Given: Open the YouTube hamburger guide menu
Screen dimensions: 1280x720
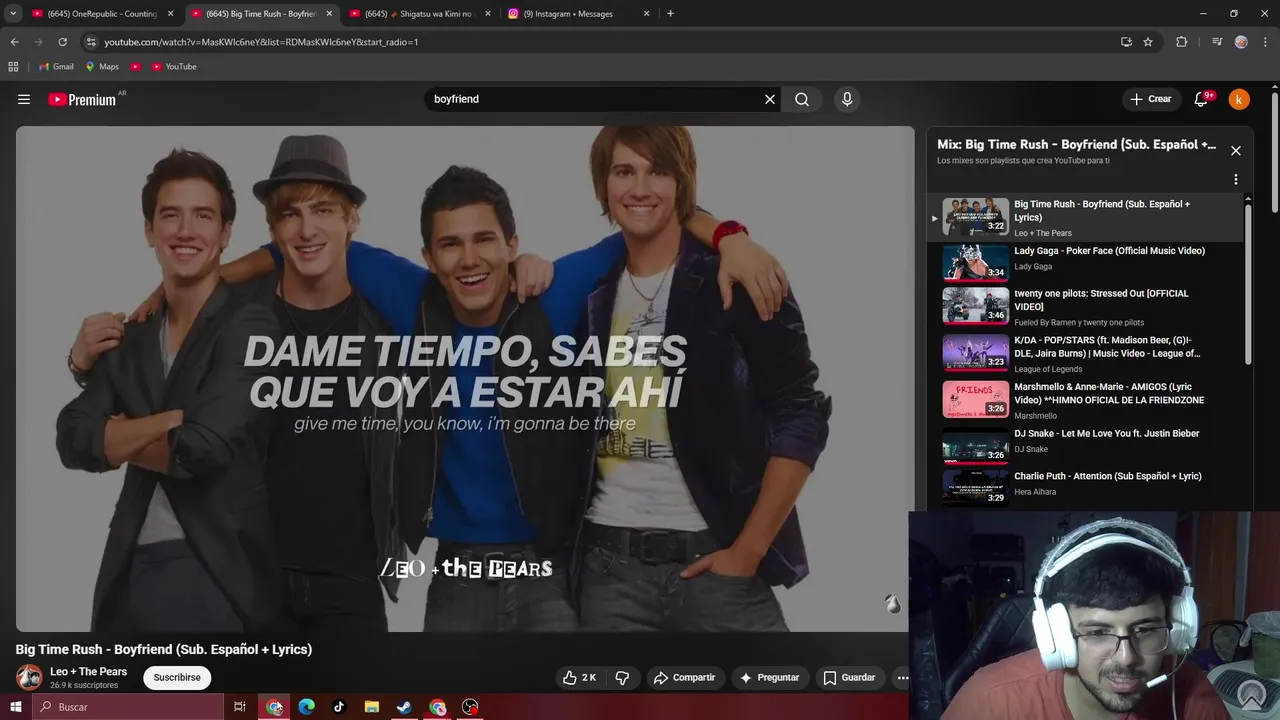Looking at the screenshot, I should point(24,99).
